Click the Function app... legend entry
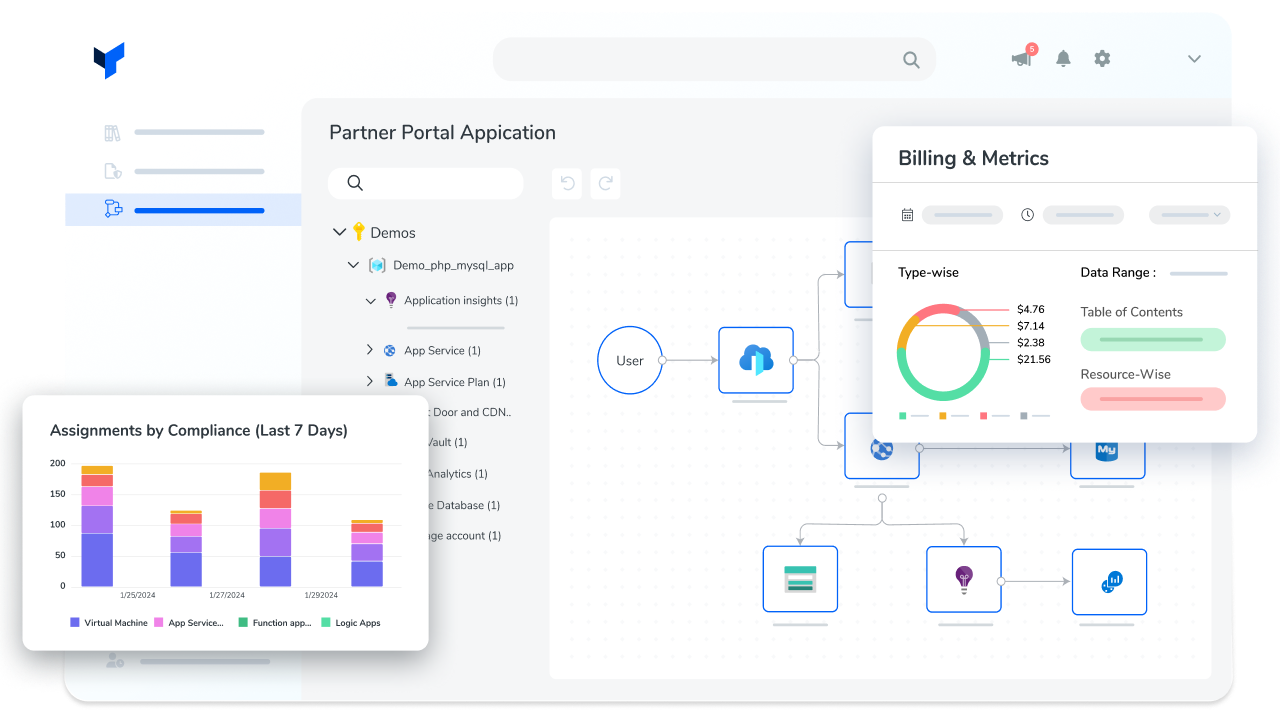This screenshot has width=1280, height=720. [275, 623]
